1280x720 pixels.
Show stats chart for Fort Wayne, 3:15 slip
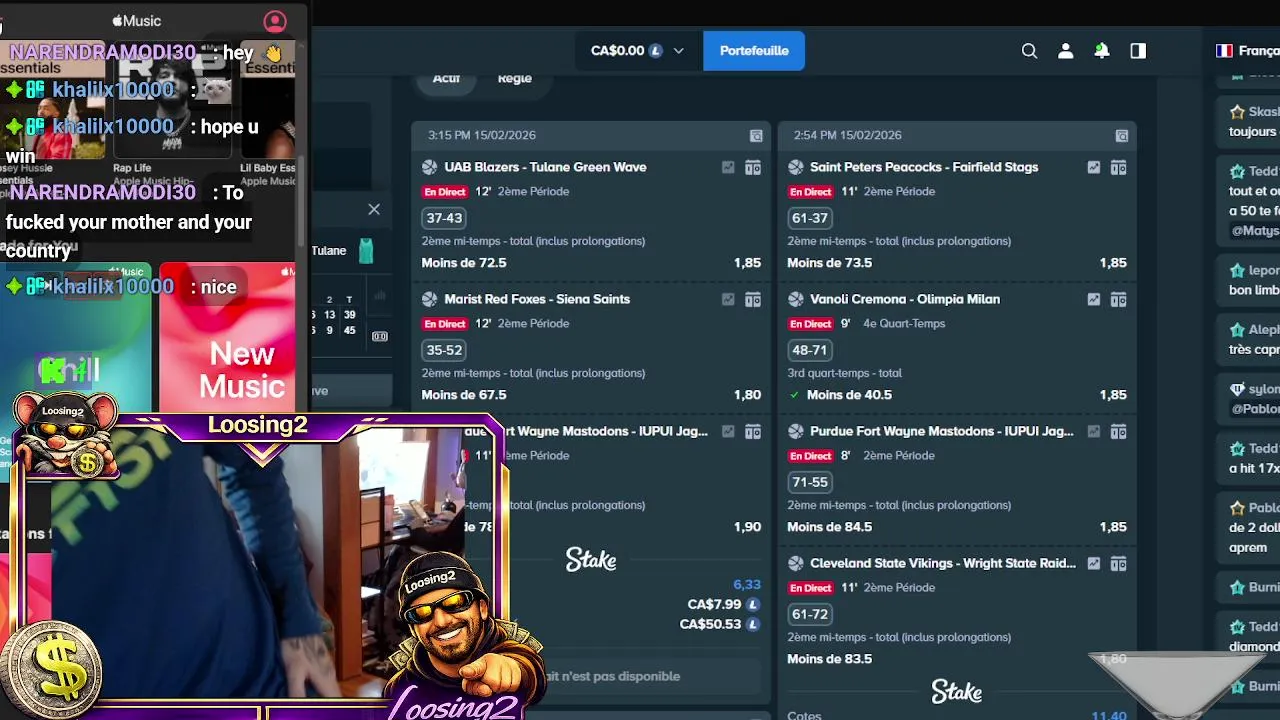[728, 431]
